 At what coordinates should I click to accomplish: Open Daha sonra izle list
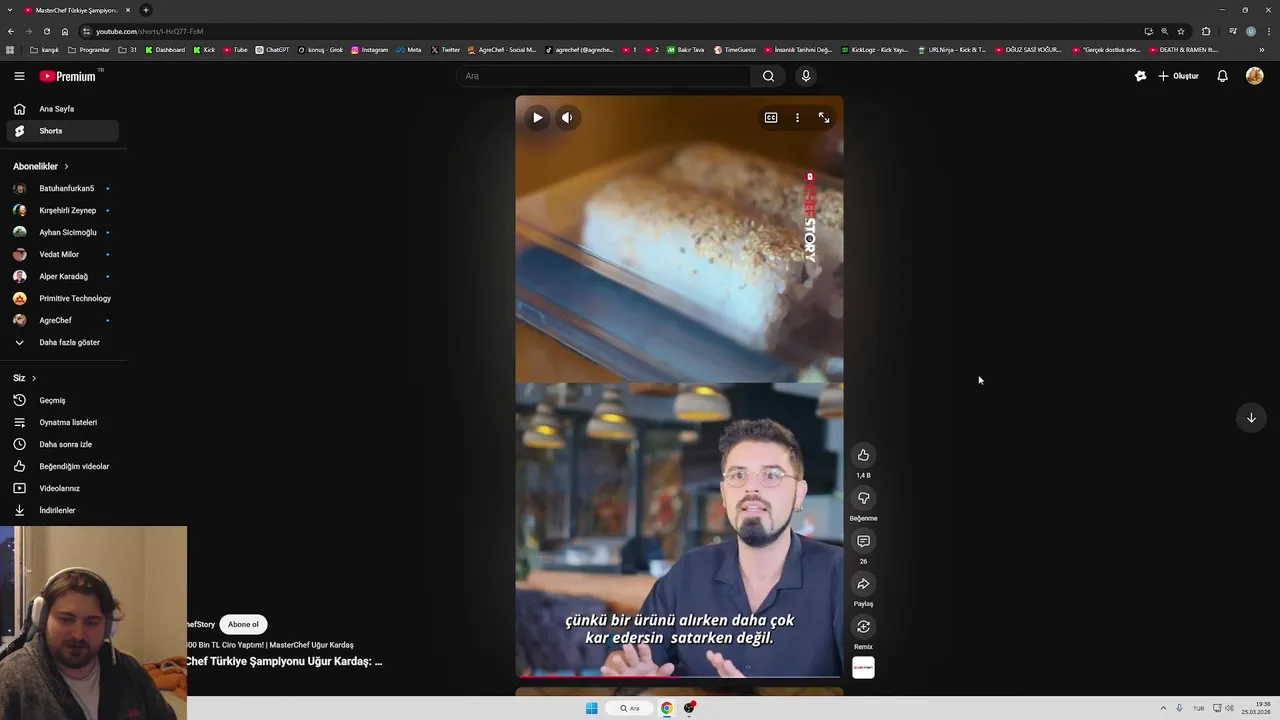coord(63,444)
